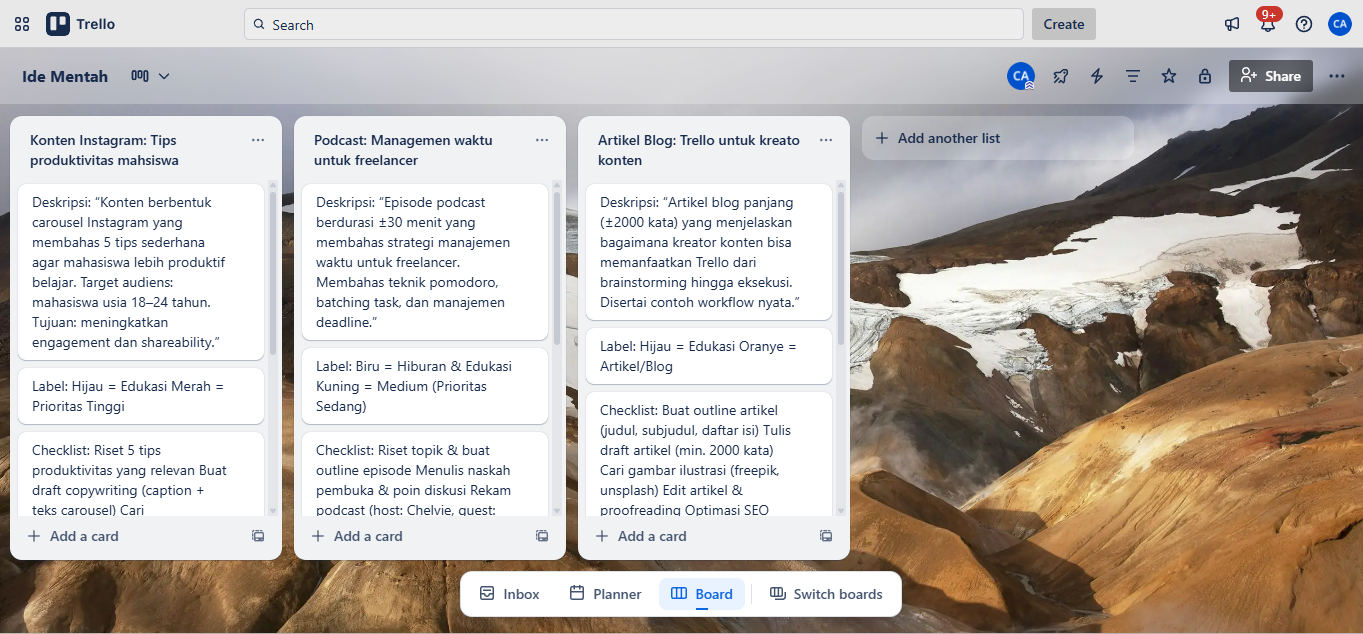Click the Trello logo home link

coord(81,24)
